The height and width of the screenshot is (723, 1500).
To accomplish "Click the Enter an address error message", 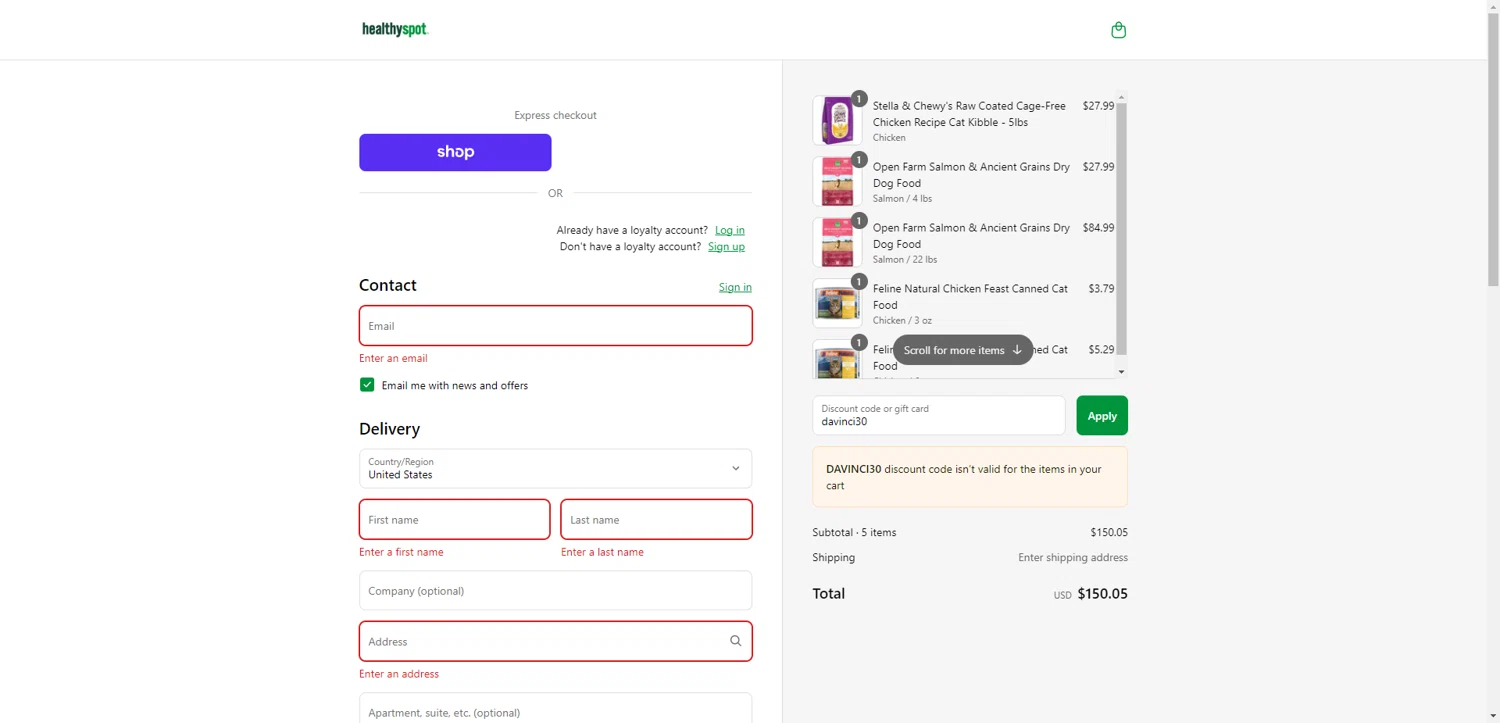I will (x=399, y=674).
